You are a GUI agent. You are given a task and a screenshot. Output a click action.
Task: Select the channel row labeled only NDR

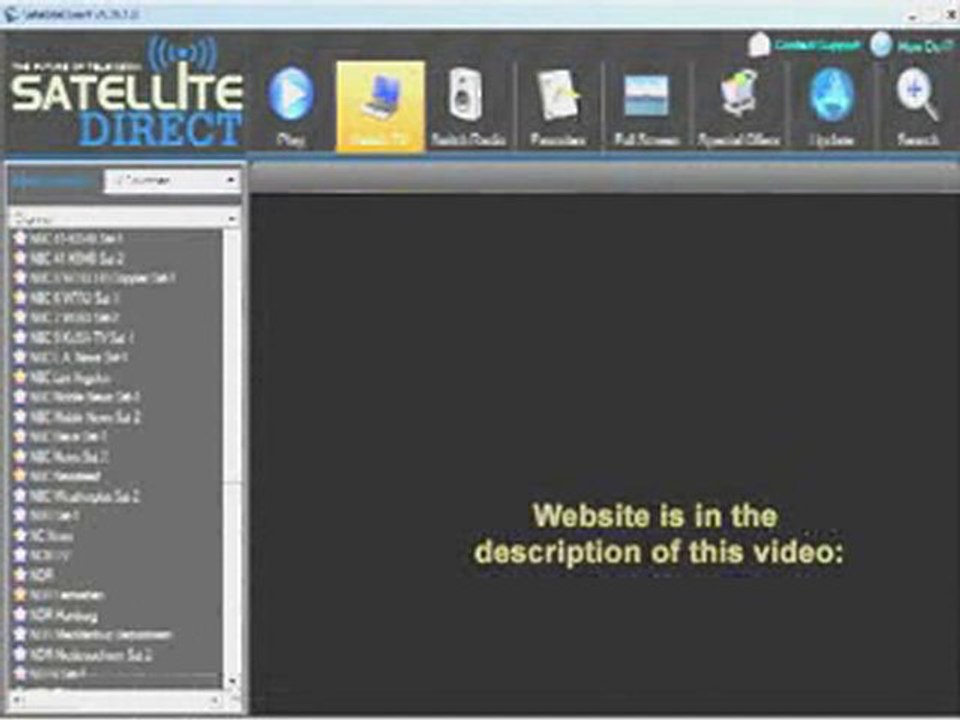pyautogui.click(x=42, y=575)
